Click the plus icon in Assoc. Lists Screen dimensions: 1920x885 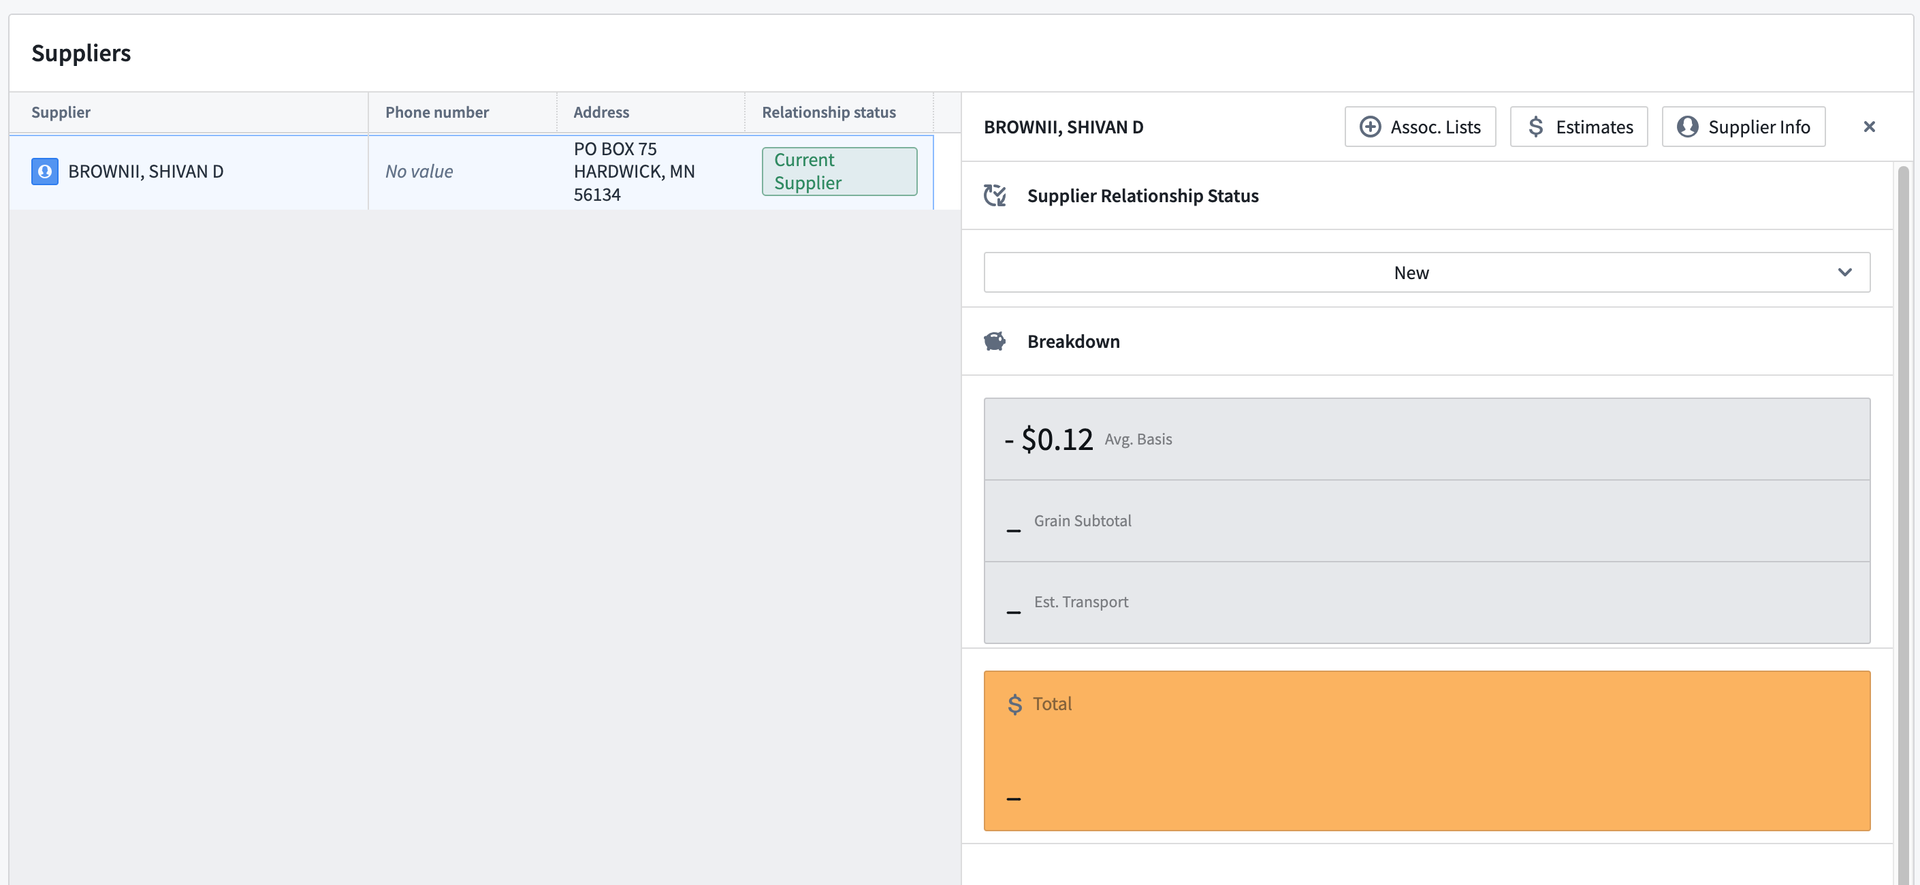[1370, 127]
